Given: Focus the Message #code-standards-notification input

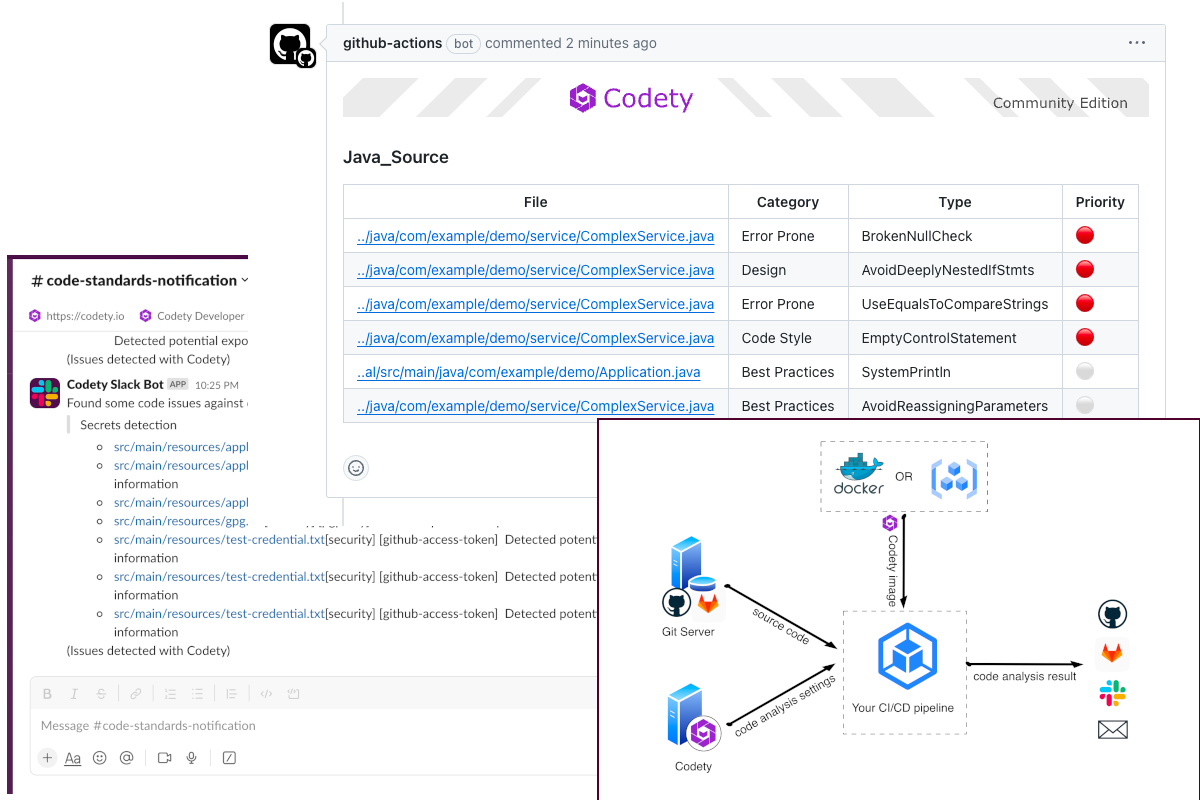Looking at the screenshot, I should click(x=315, y=726).
